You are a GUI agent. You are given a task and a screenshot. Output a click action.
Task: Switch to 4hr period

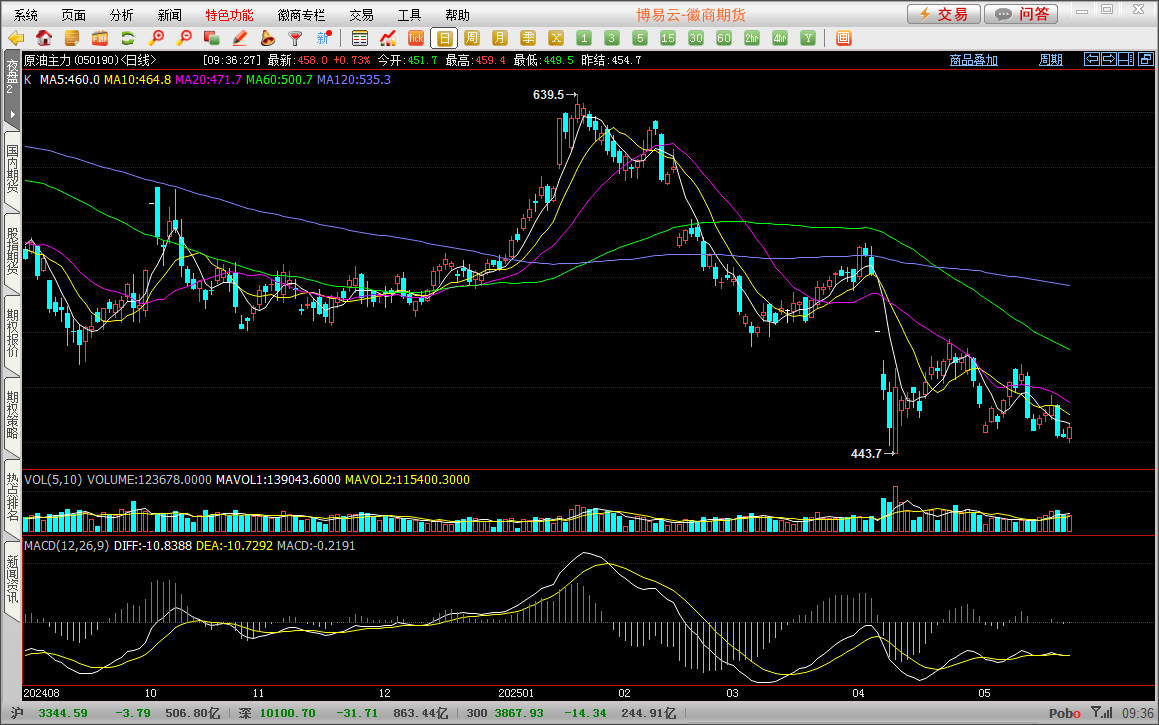tap(780, 38)
